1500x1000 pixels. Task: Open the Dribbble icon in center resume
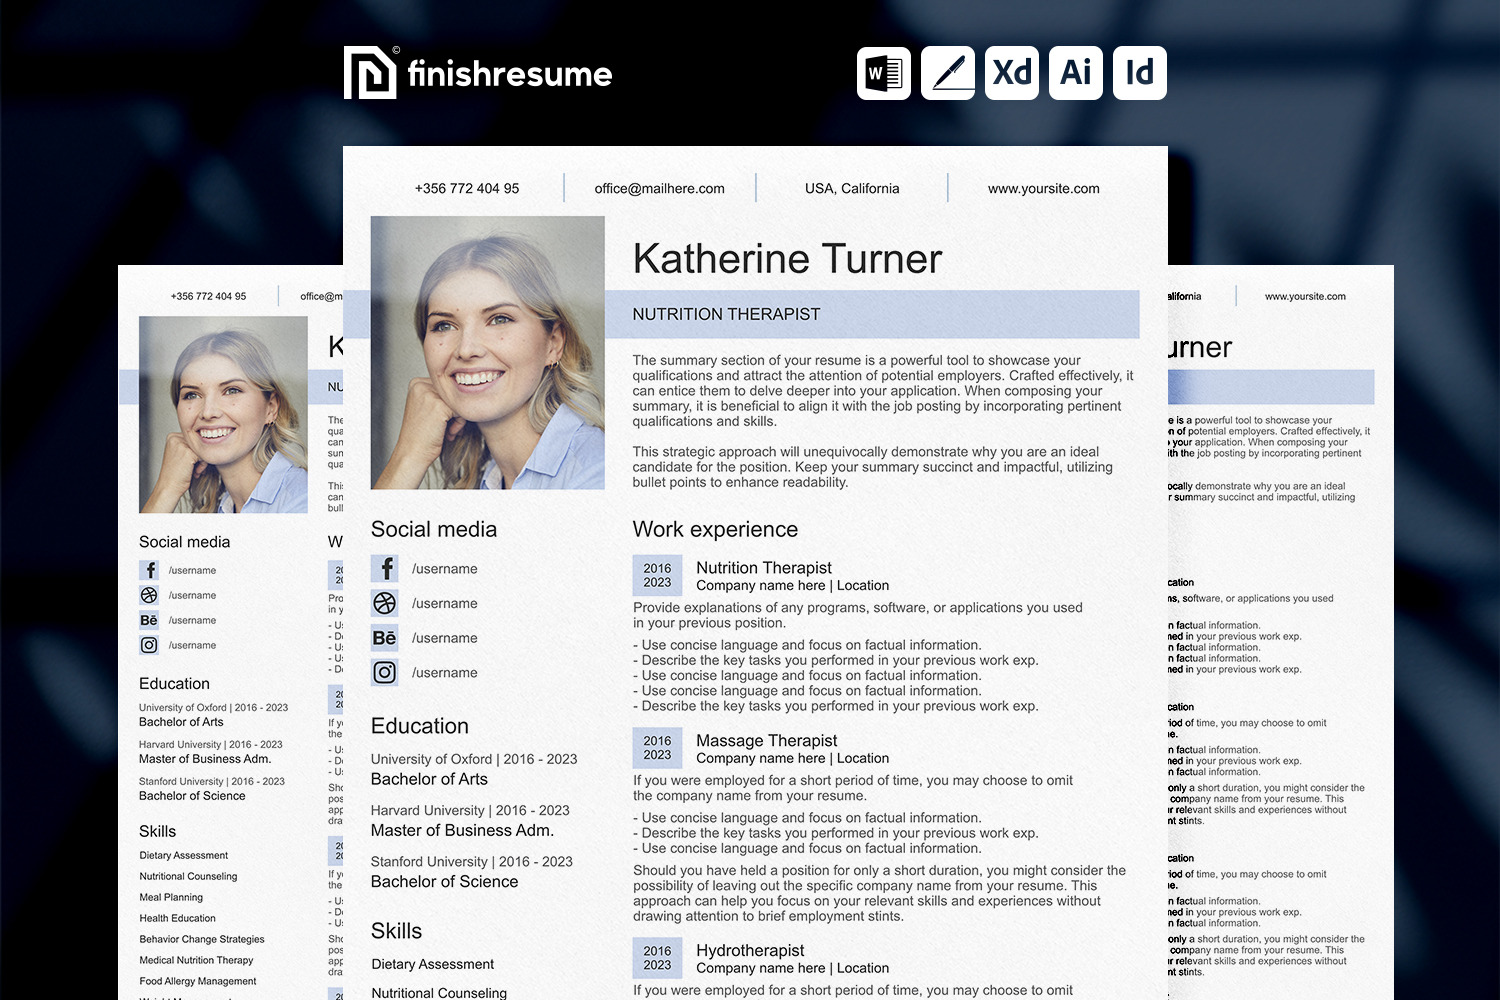tap(385, 603)
